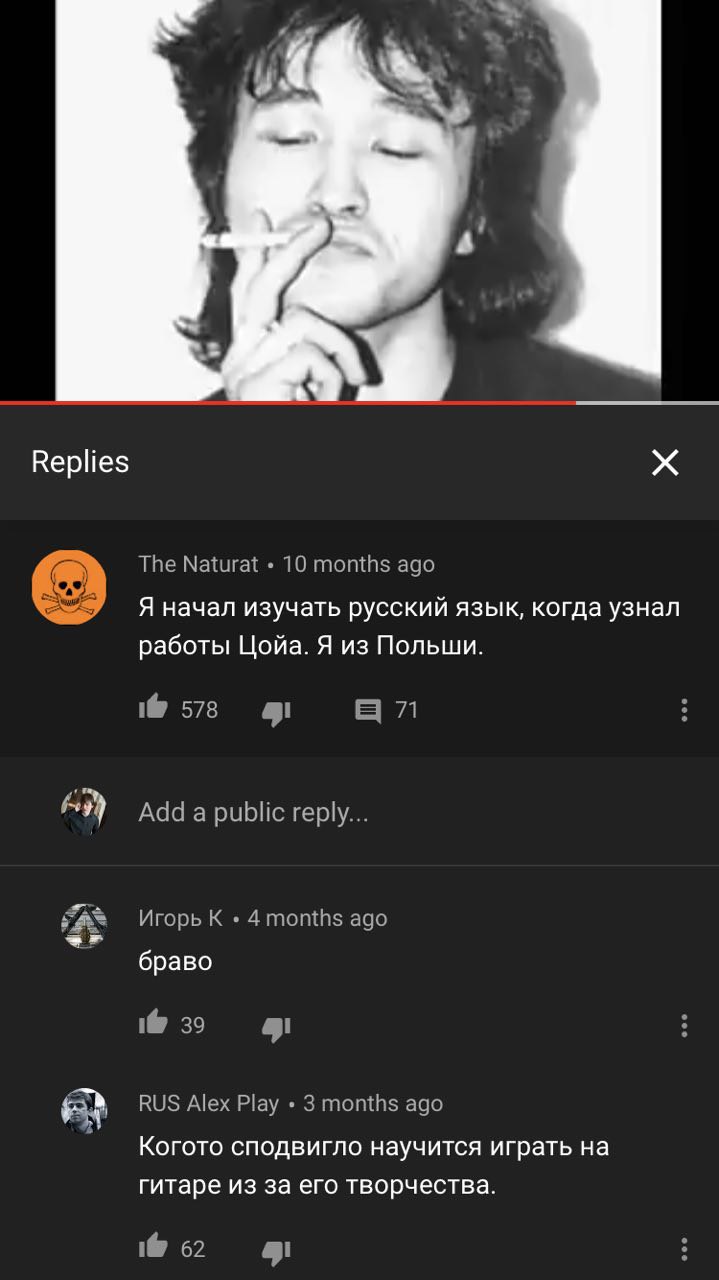Open more options for The Naturat's comment
The width and height of the screenshot is (719, 1280).
click(x=684, y=710)
